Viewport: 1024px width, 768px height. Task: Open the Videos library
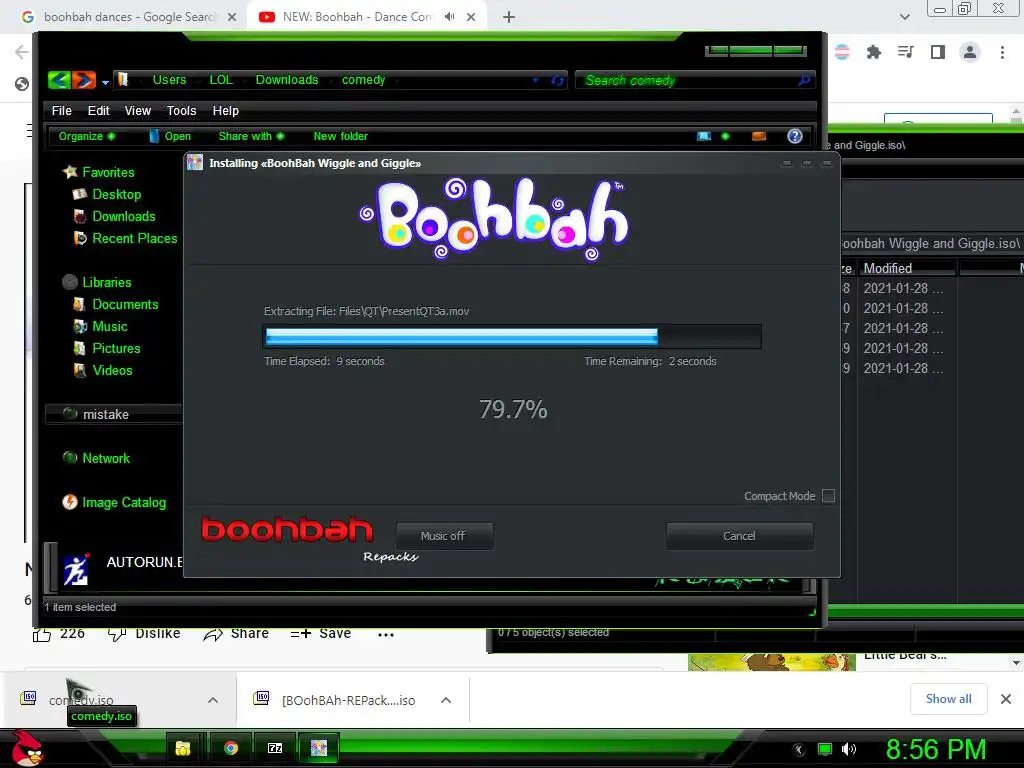pyautogui.click(x=103, y=370)
